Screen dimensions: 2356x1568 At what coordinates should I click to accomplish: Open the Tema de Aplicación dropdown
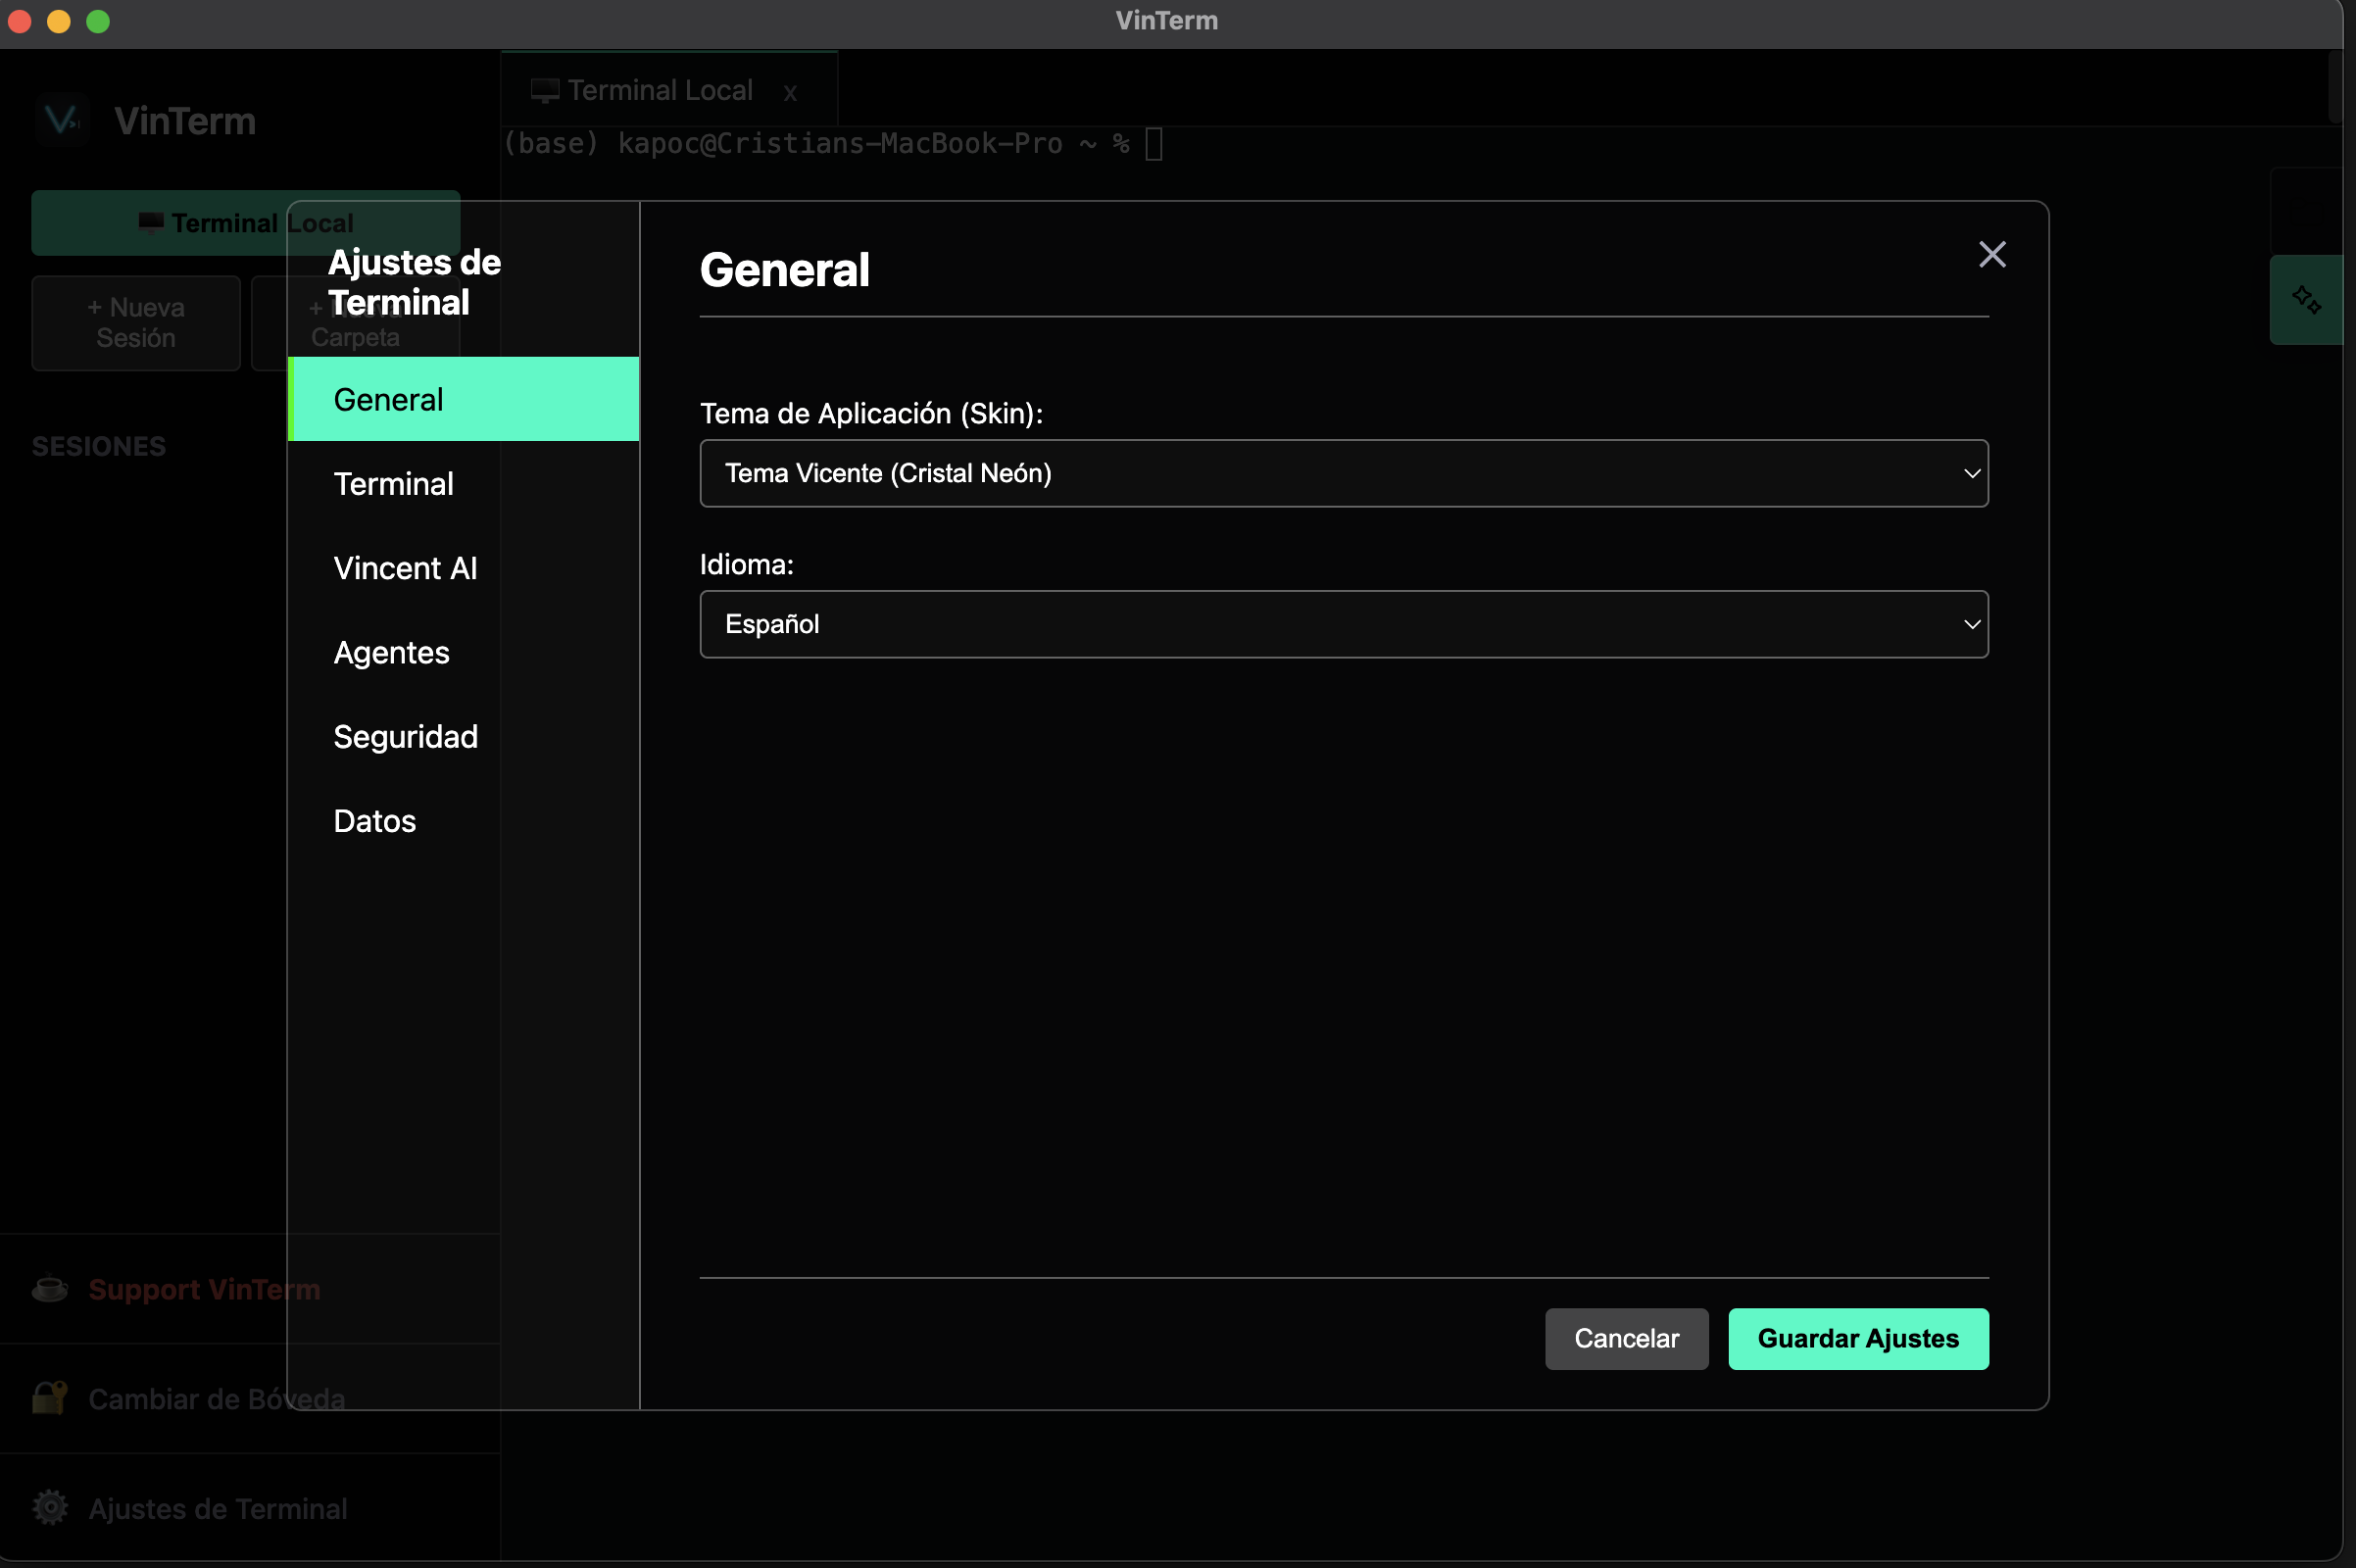[1344, 473]
